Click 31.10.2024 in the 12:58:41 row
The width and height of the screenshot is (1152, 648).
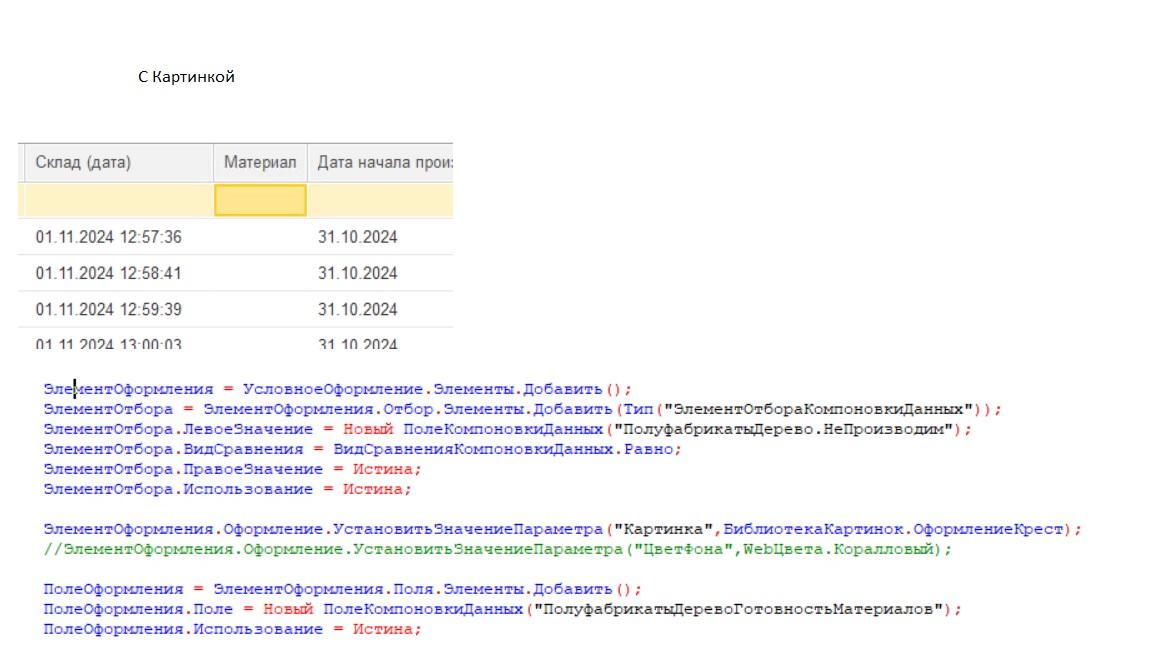357,273
